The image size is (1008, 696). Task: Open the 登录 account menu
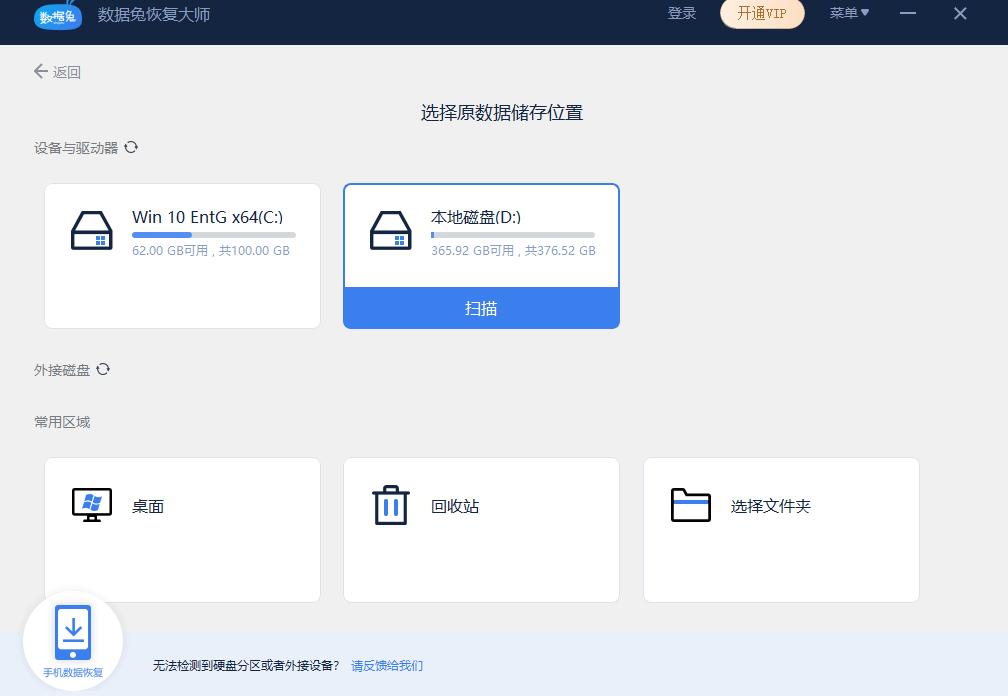[682, 13]
